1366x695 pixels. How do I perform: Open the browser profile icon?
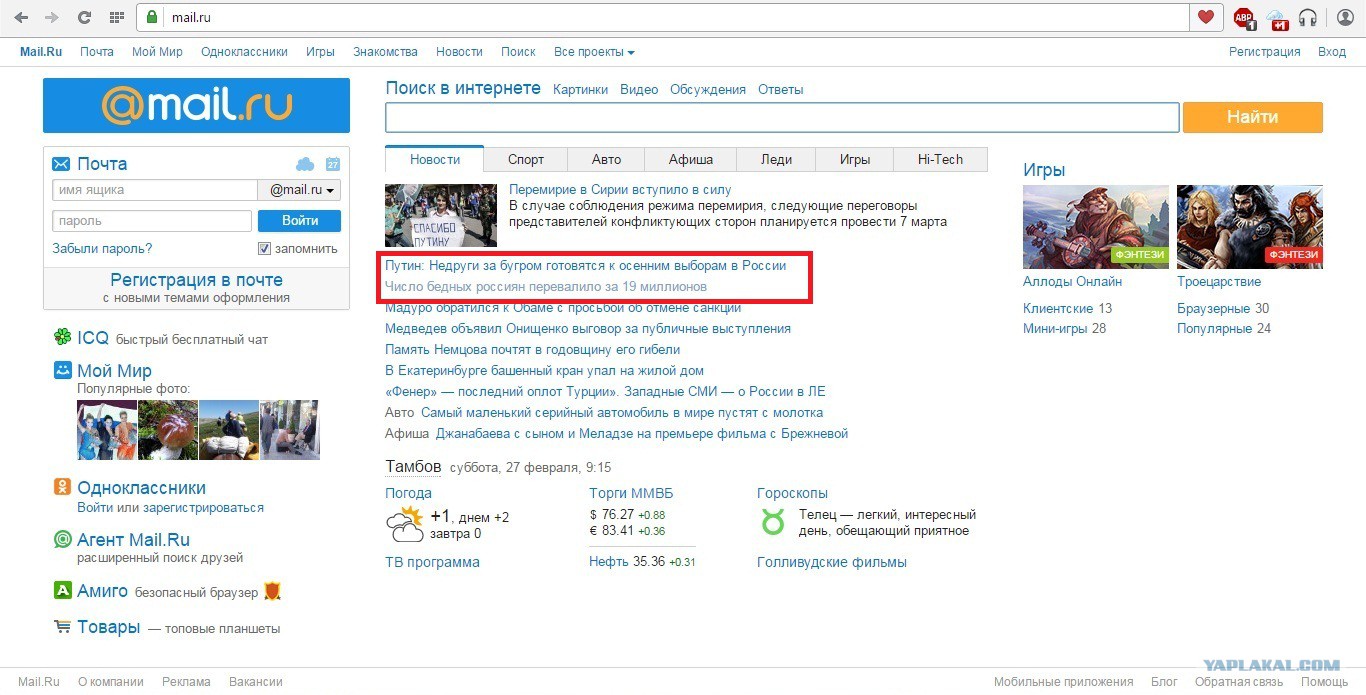tap(1344, 17)
